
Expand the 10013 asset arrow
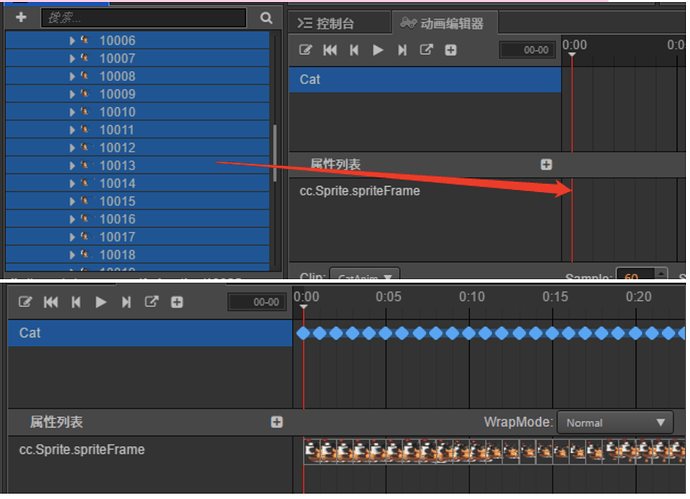[72, 166]
